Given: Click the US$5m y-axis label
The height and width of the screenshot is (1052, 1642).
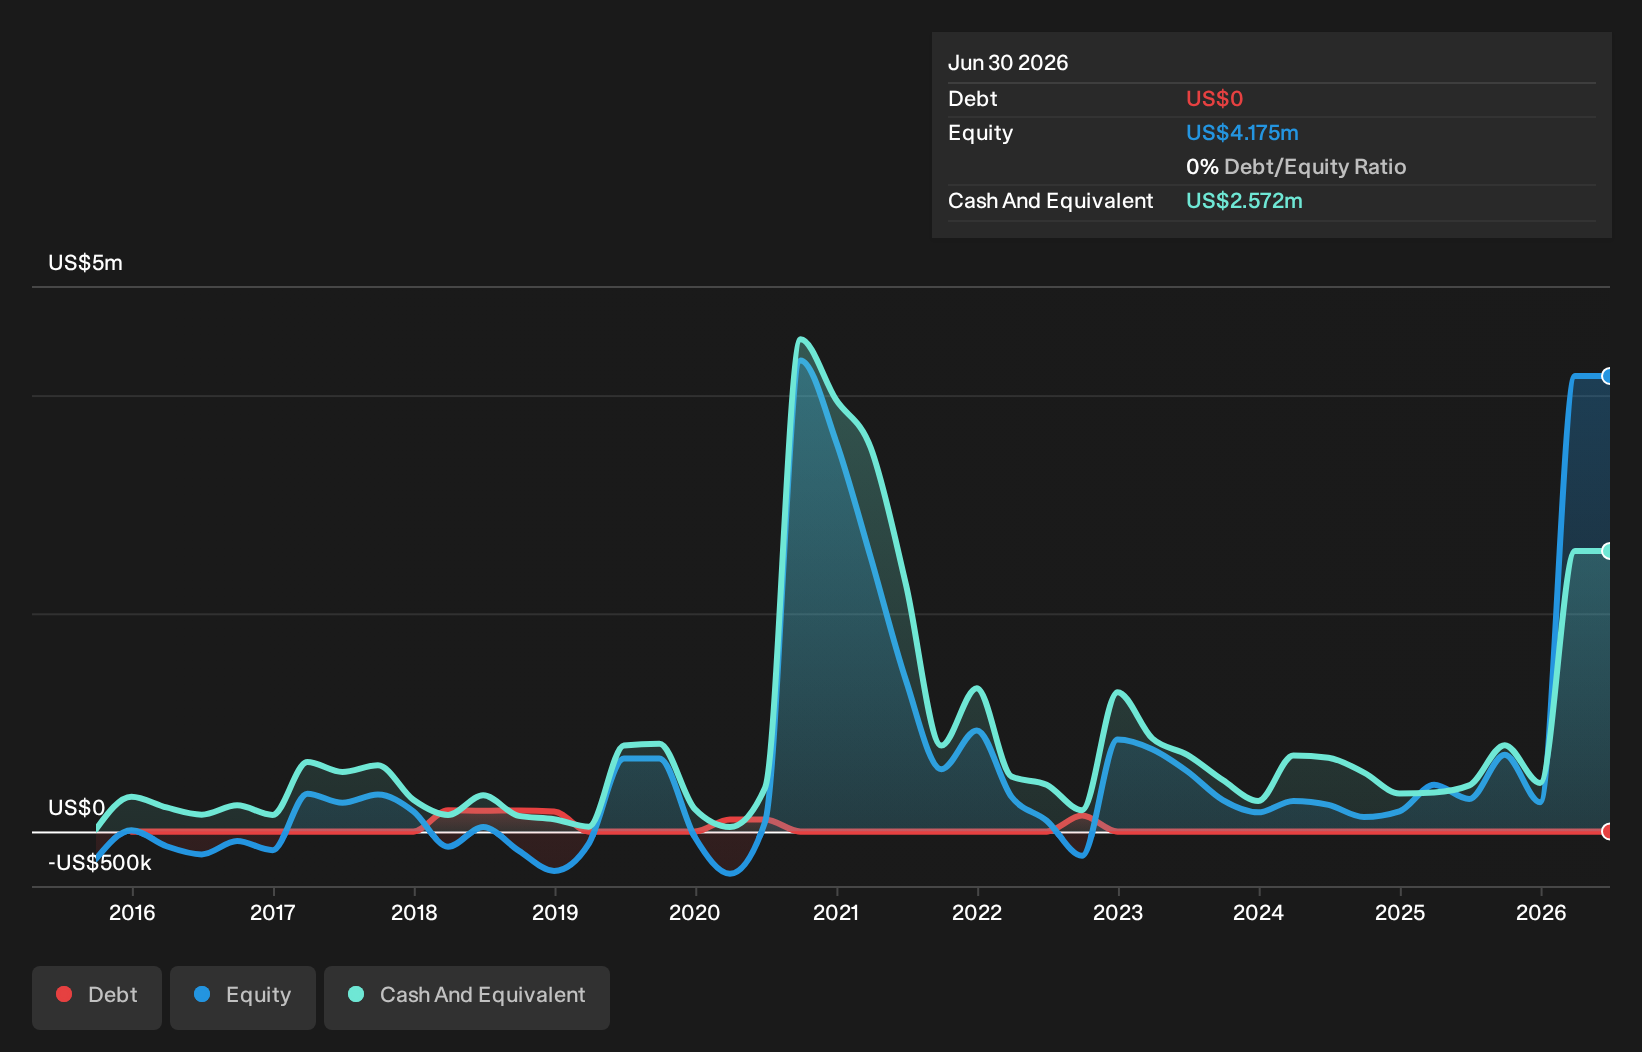Looking at the screenshot, I should (x=86, y=263).
